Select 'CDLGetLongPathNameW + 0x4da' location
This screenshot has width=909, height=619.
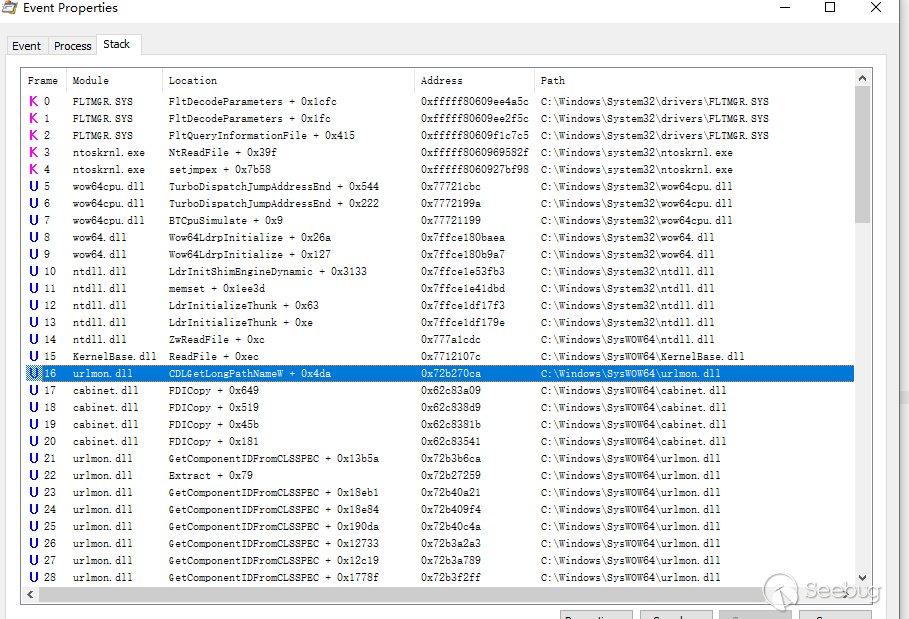[x=249, y=373]
